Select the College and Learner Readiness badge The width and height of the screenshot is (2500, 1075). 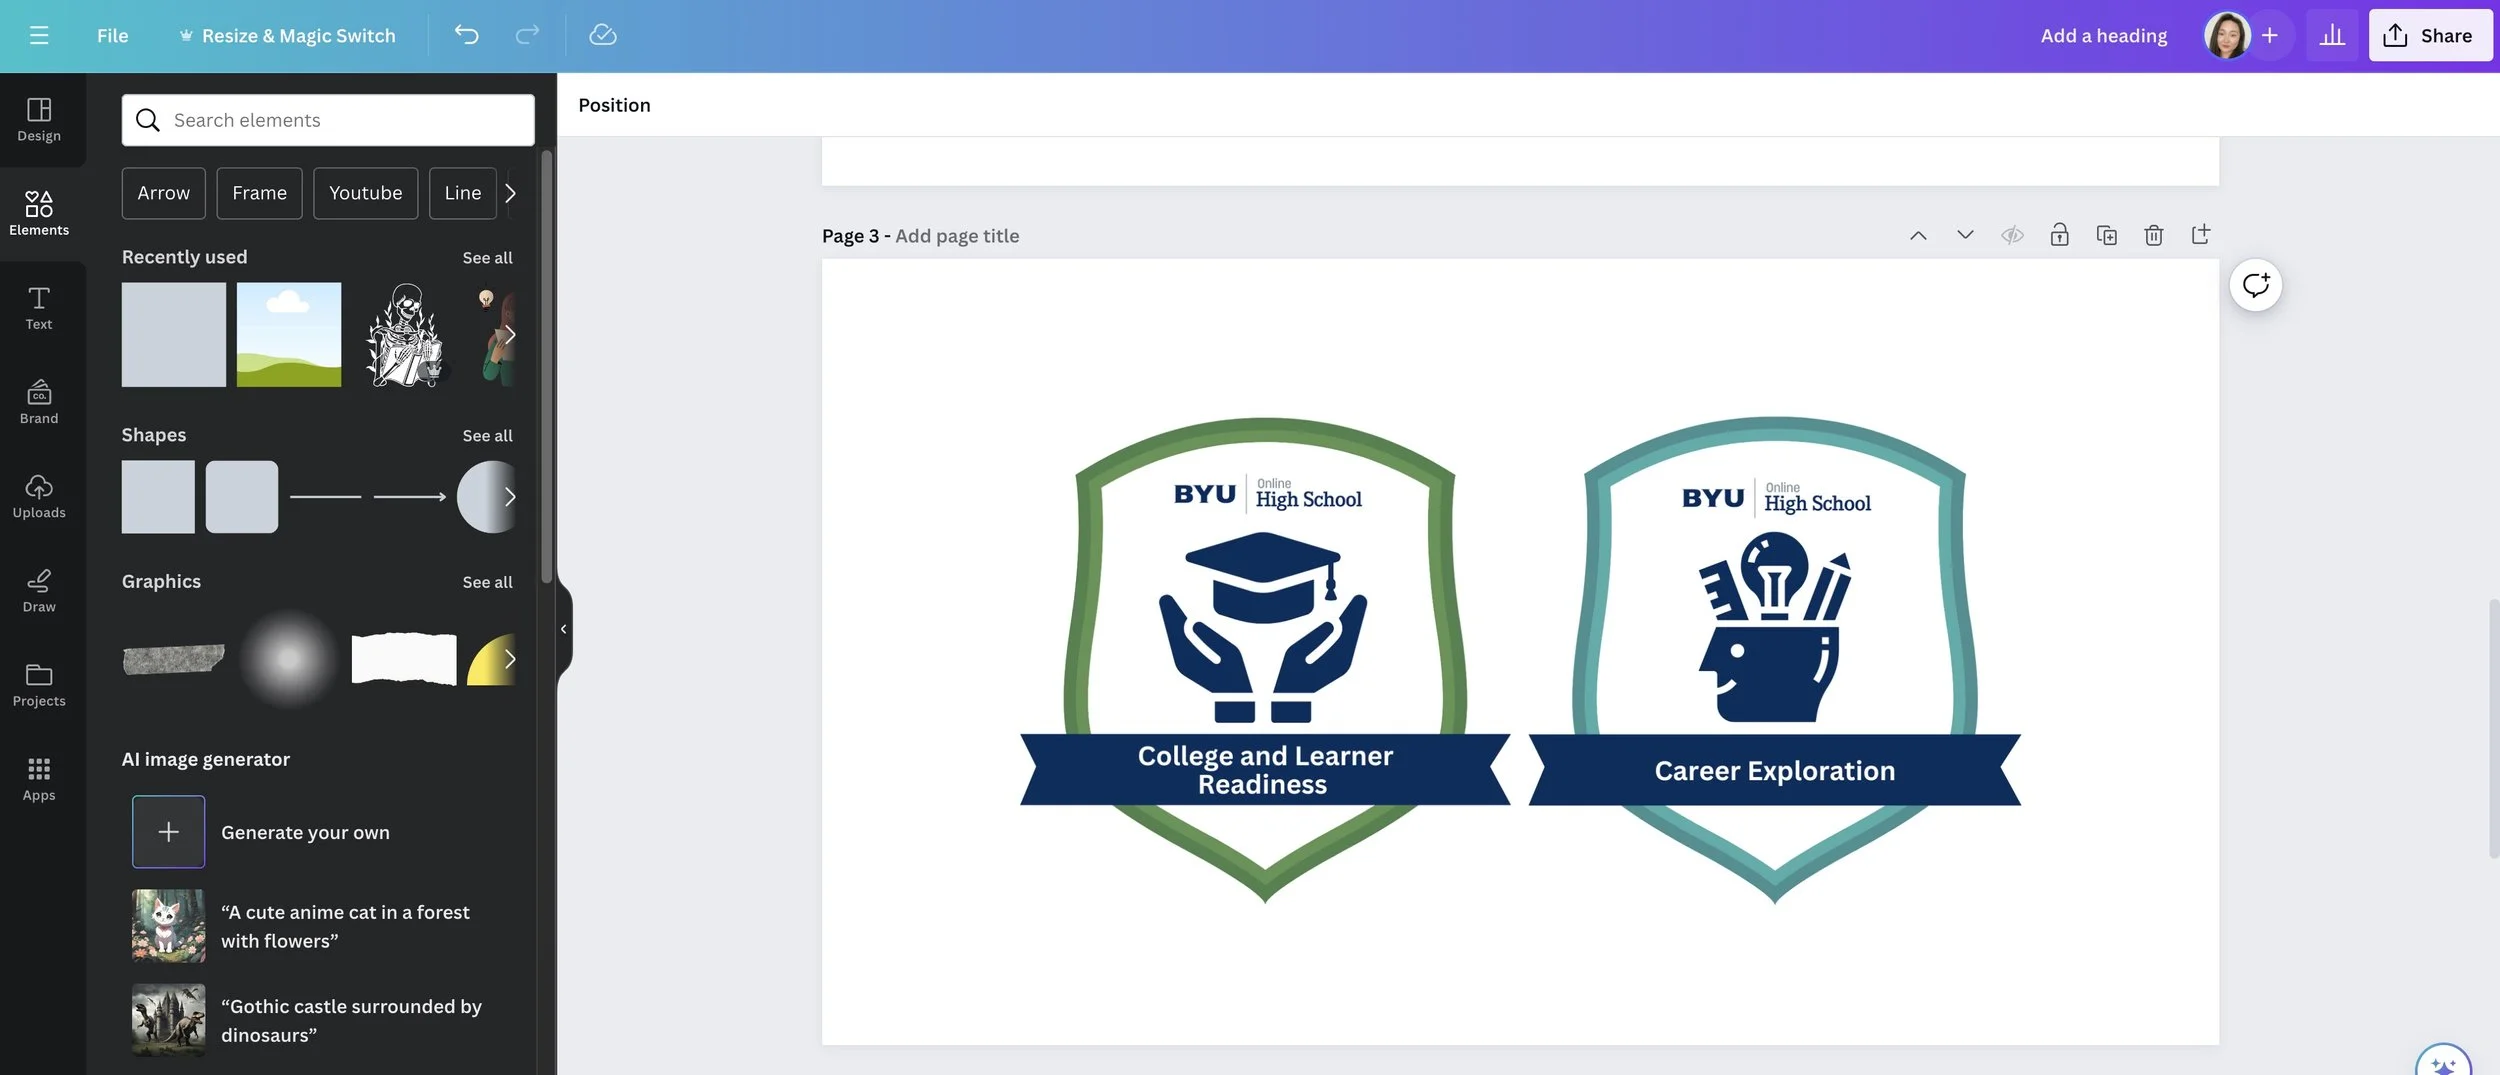[x=1265, y=660]
